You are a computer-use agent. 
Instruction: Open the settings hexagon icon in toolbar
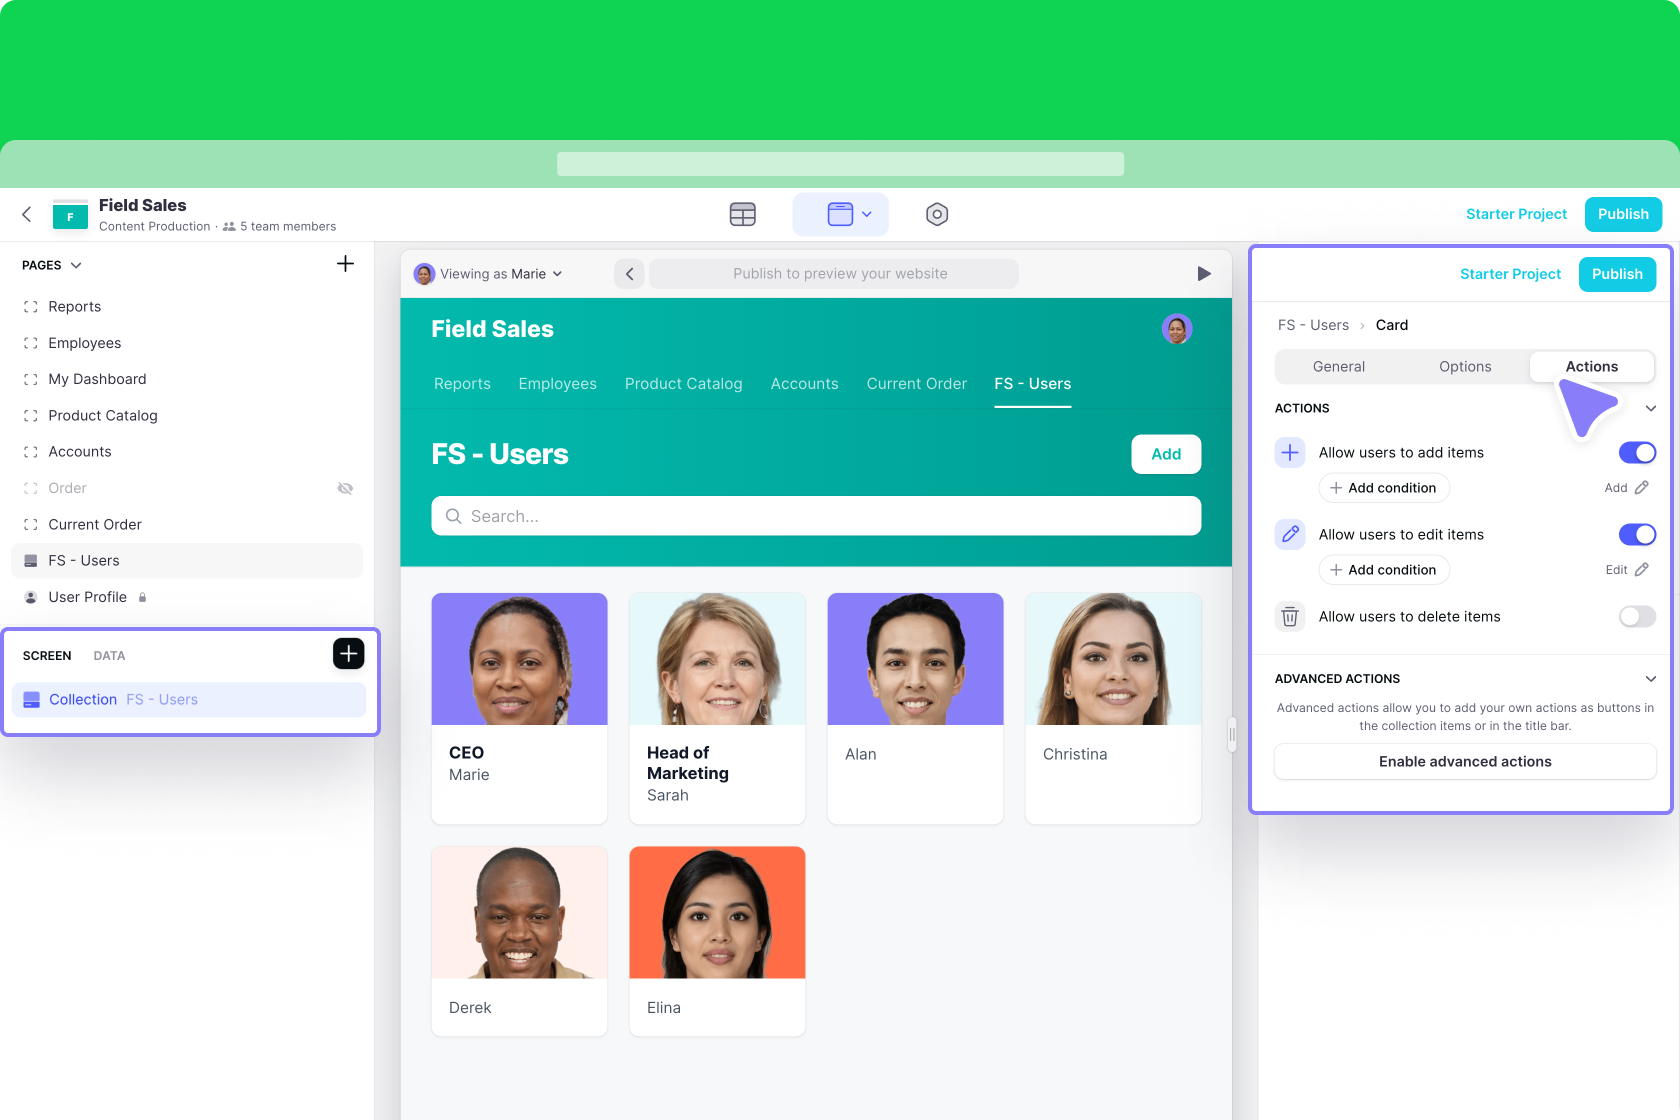coord(936,214)
